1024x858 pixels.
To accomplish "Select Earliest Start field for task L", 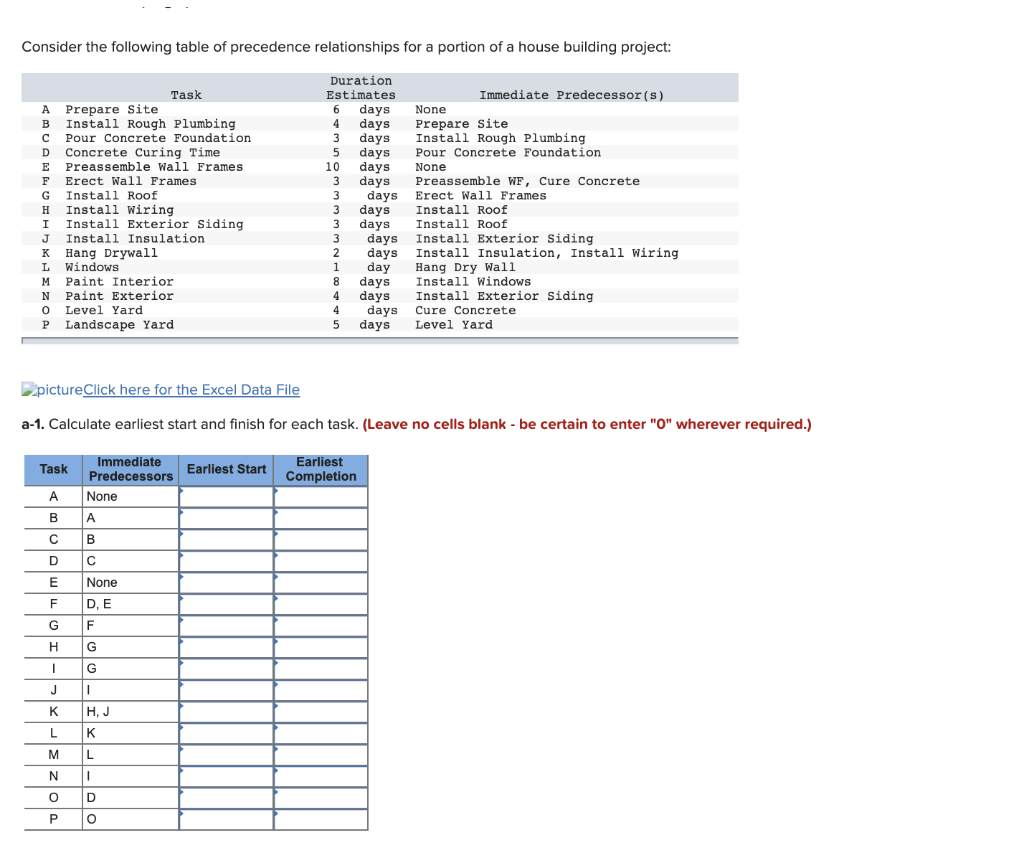I will pyautogui.click(x=226, y=734).
